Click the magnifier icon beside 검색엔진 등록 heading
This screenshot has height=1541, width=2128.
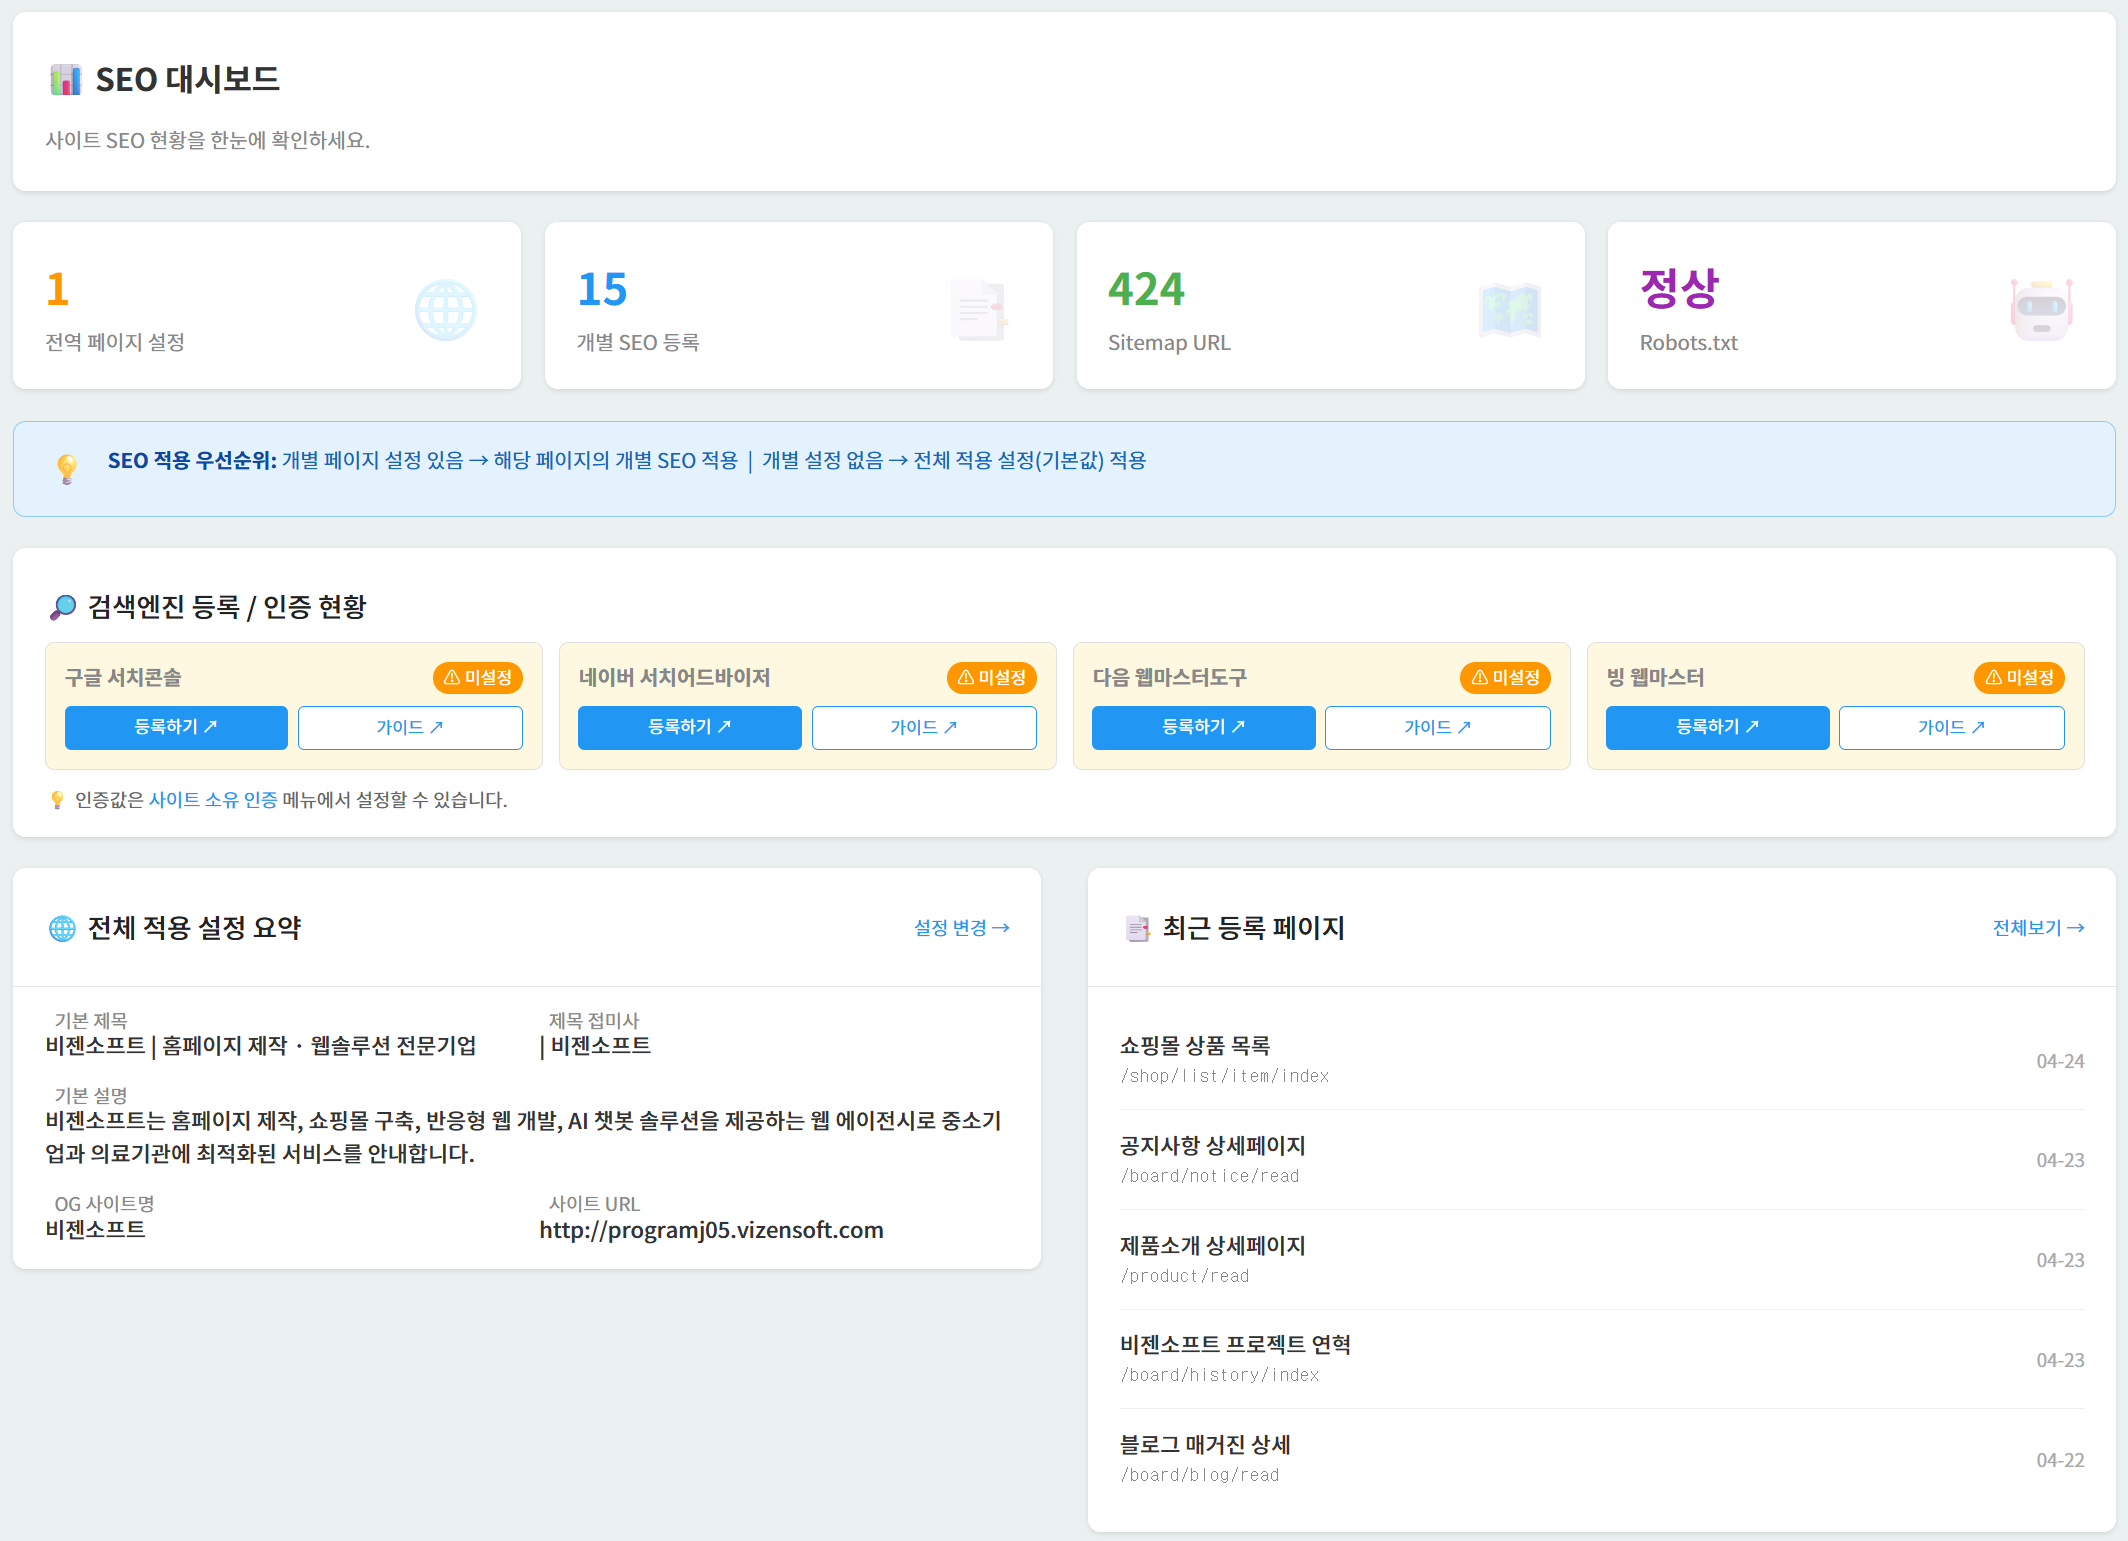(63, 607)
